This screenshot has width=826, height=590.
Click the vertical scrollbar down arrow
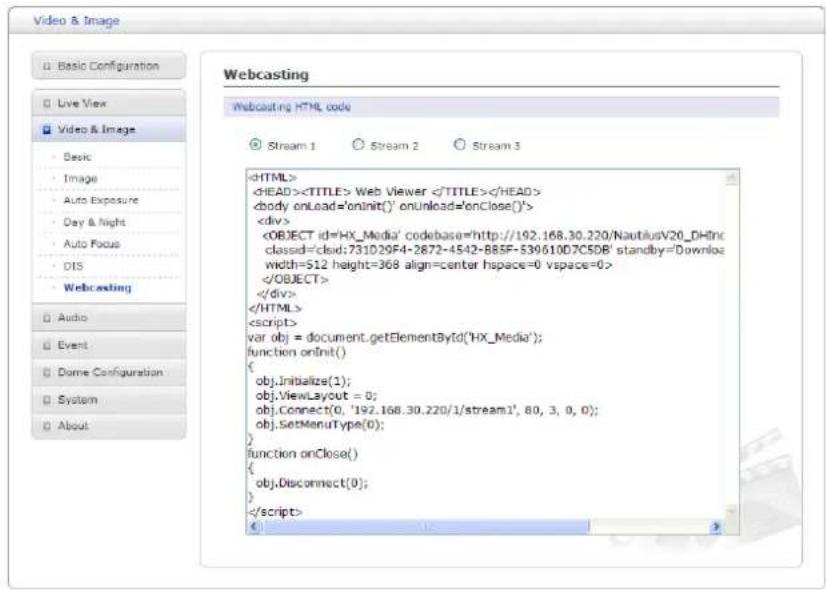pos(731,511)
